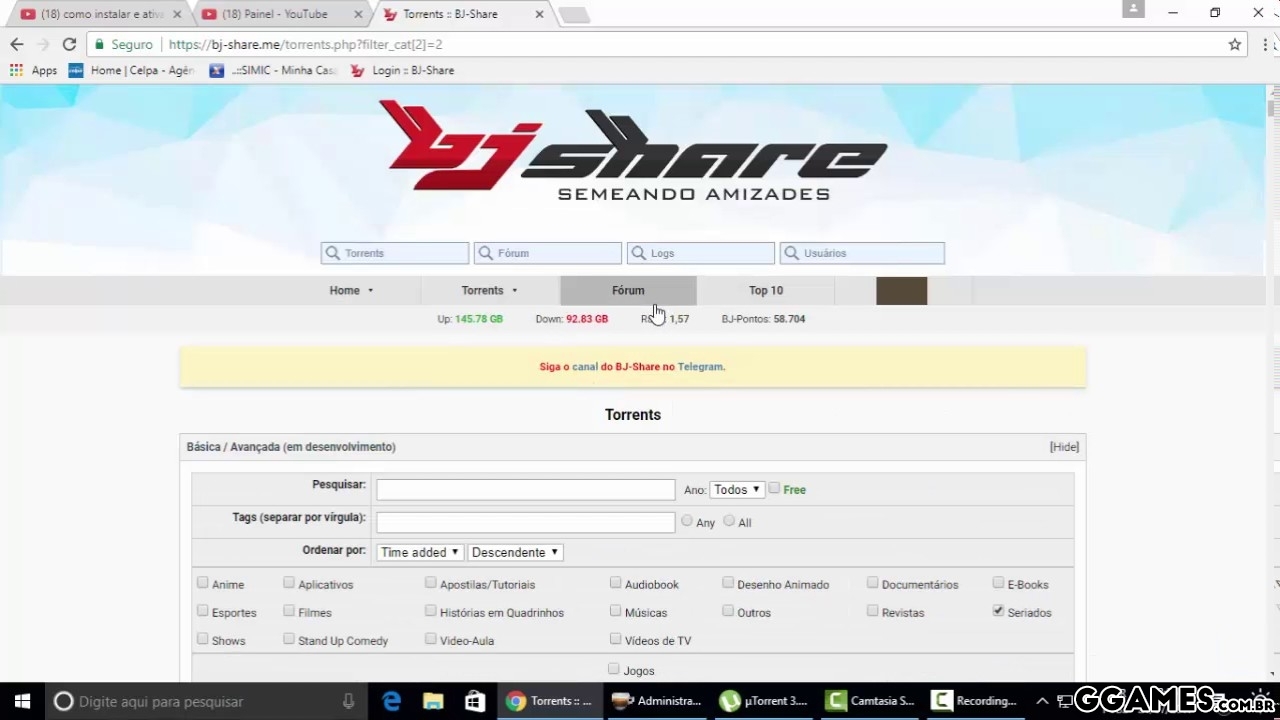Change the Descendente sort order dropdown

[x=514, y=551]
